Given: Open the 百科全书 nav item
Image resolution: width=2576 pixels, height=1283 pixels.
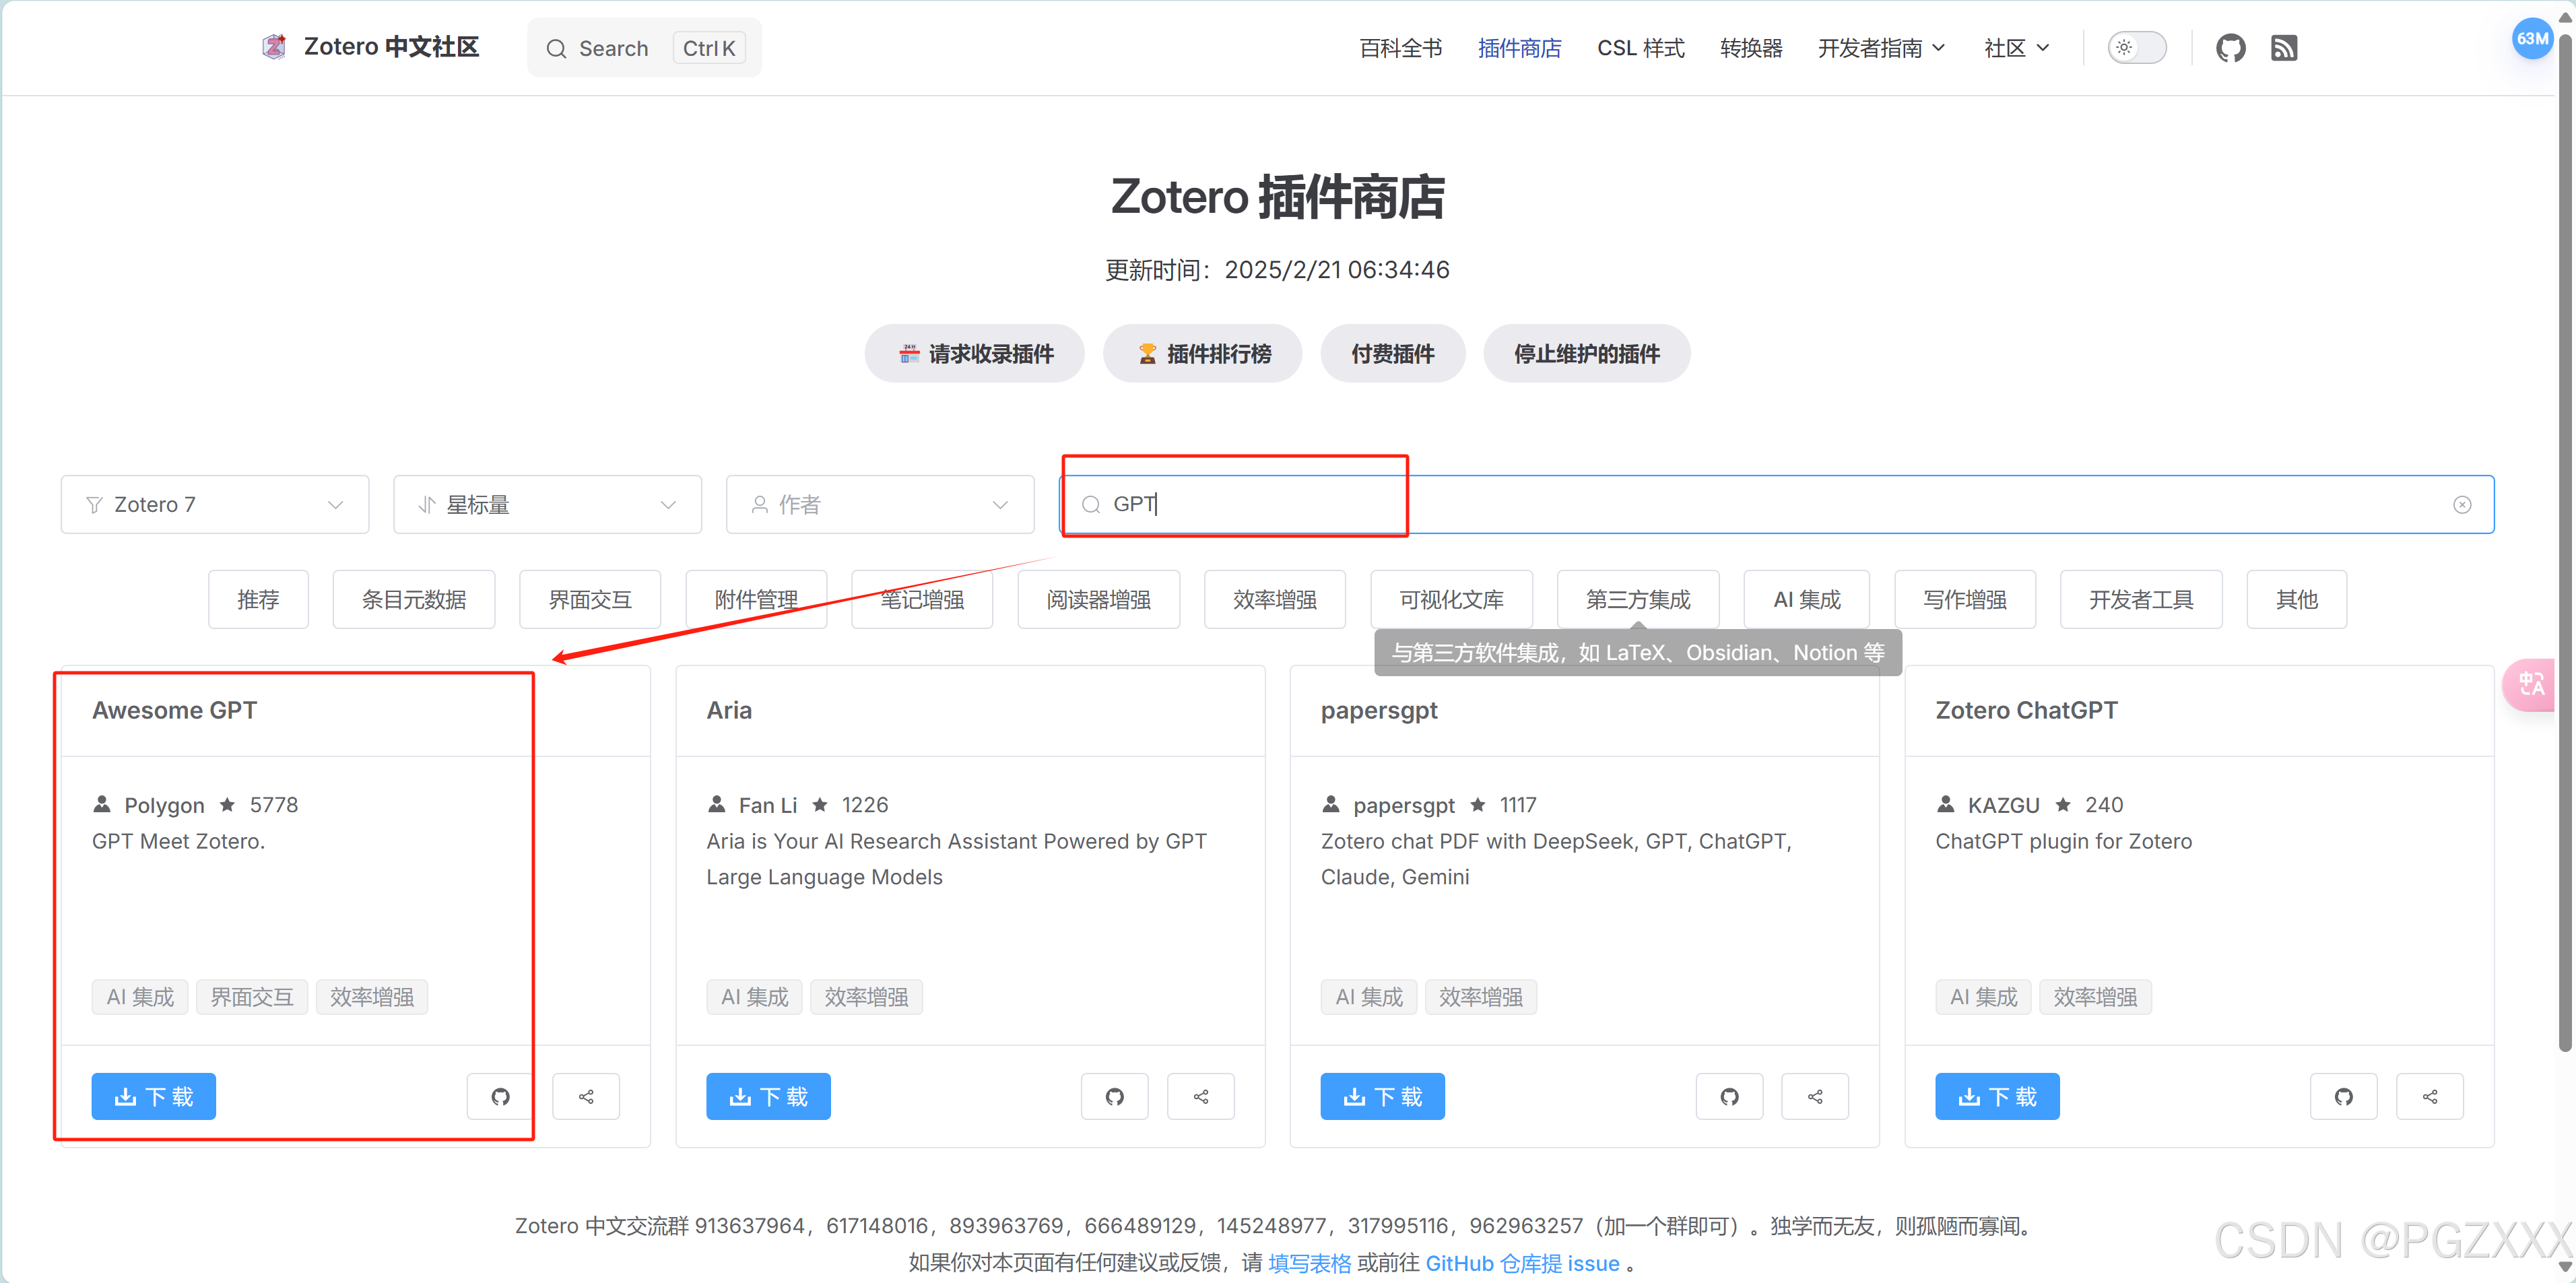Looking at the screenshot, I should coord(1400,48).
